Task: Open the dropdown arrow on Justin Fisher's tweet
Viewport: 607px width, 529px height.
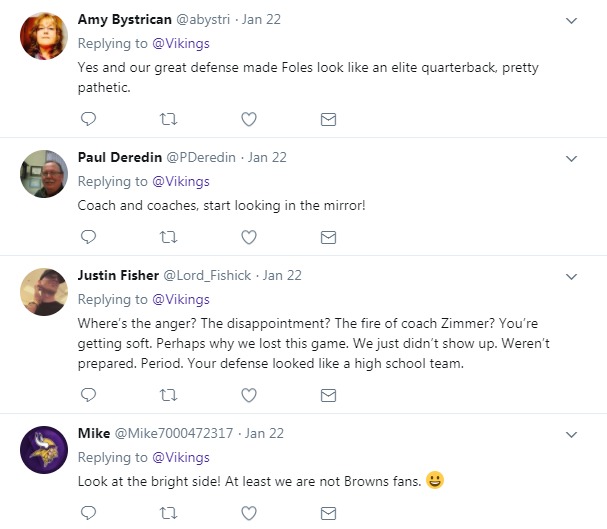Action: 572,276
